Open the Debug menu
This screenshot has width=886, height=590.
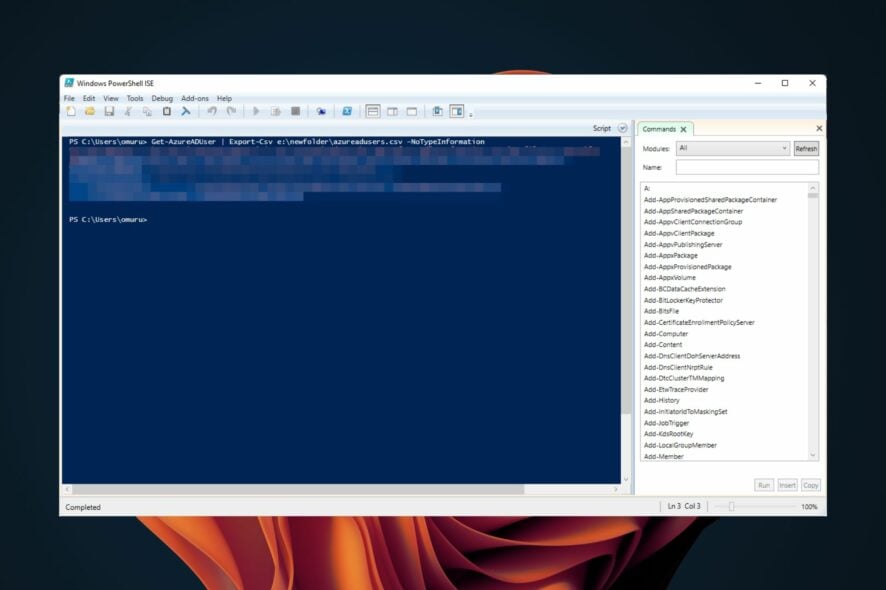[x=161, y=98]
